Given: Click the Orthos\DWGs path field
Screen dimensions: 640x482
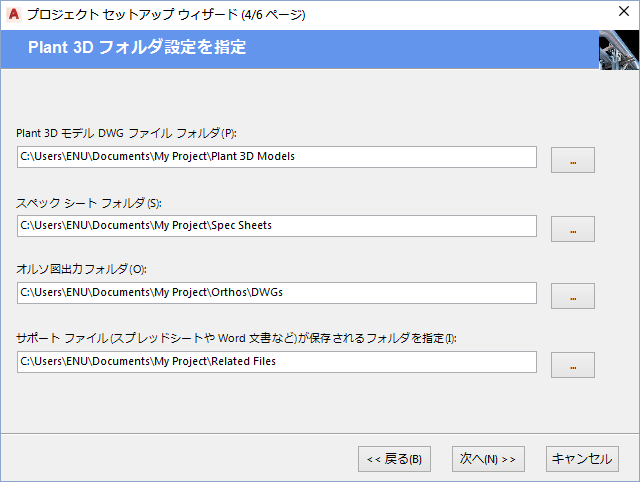Looking at the screenshot, I should tap(277, 293).
